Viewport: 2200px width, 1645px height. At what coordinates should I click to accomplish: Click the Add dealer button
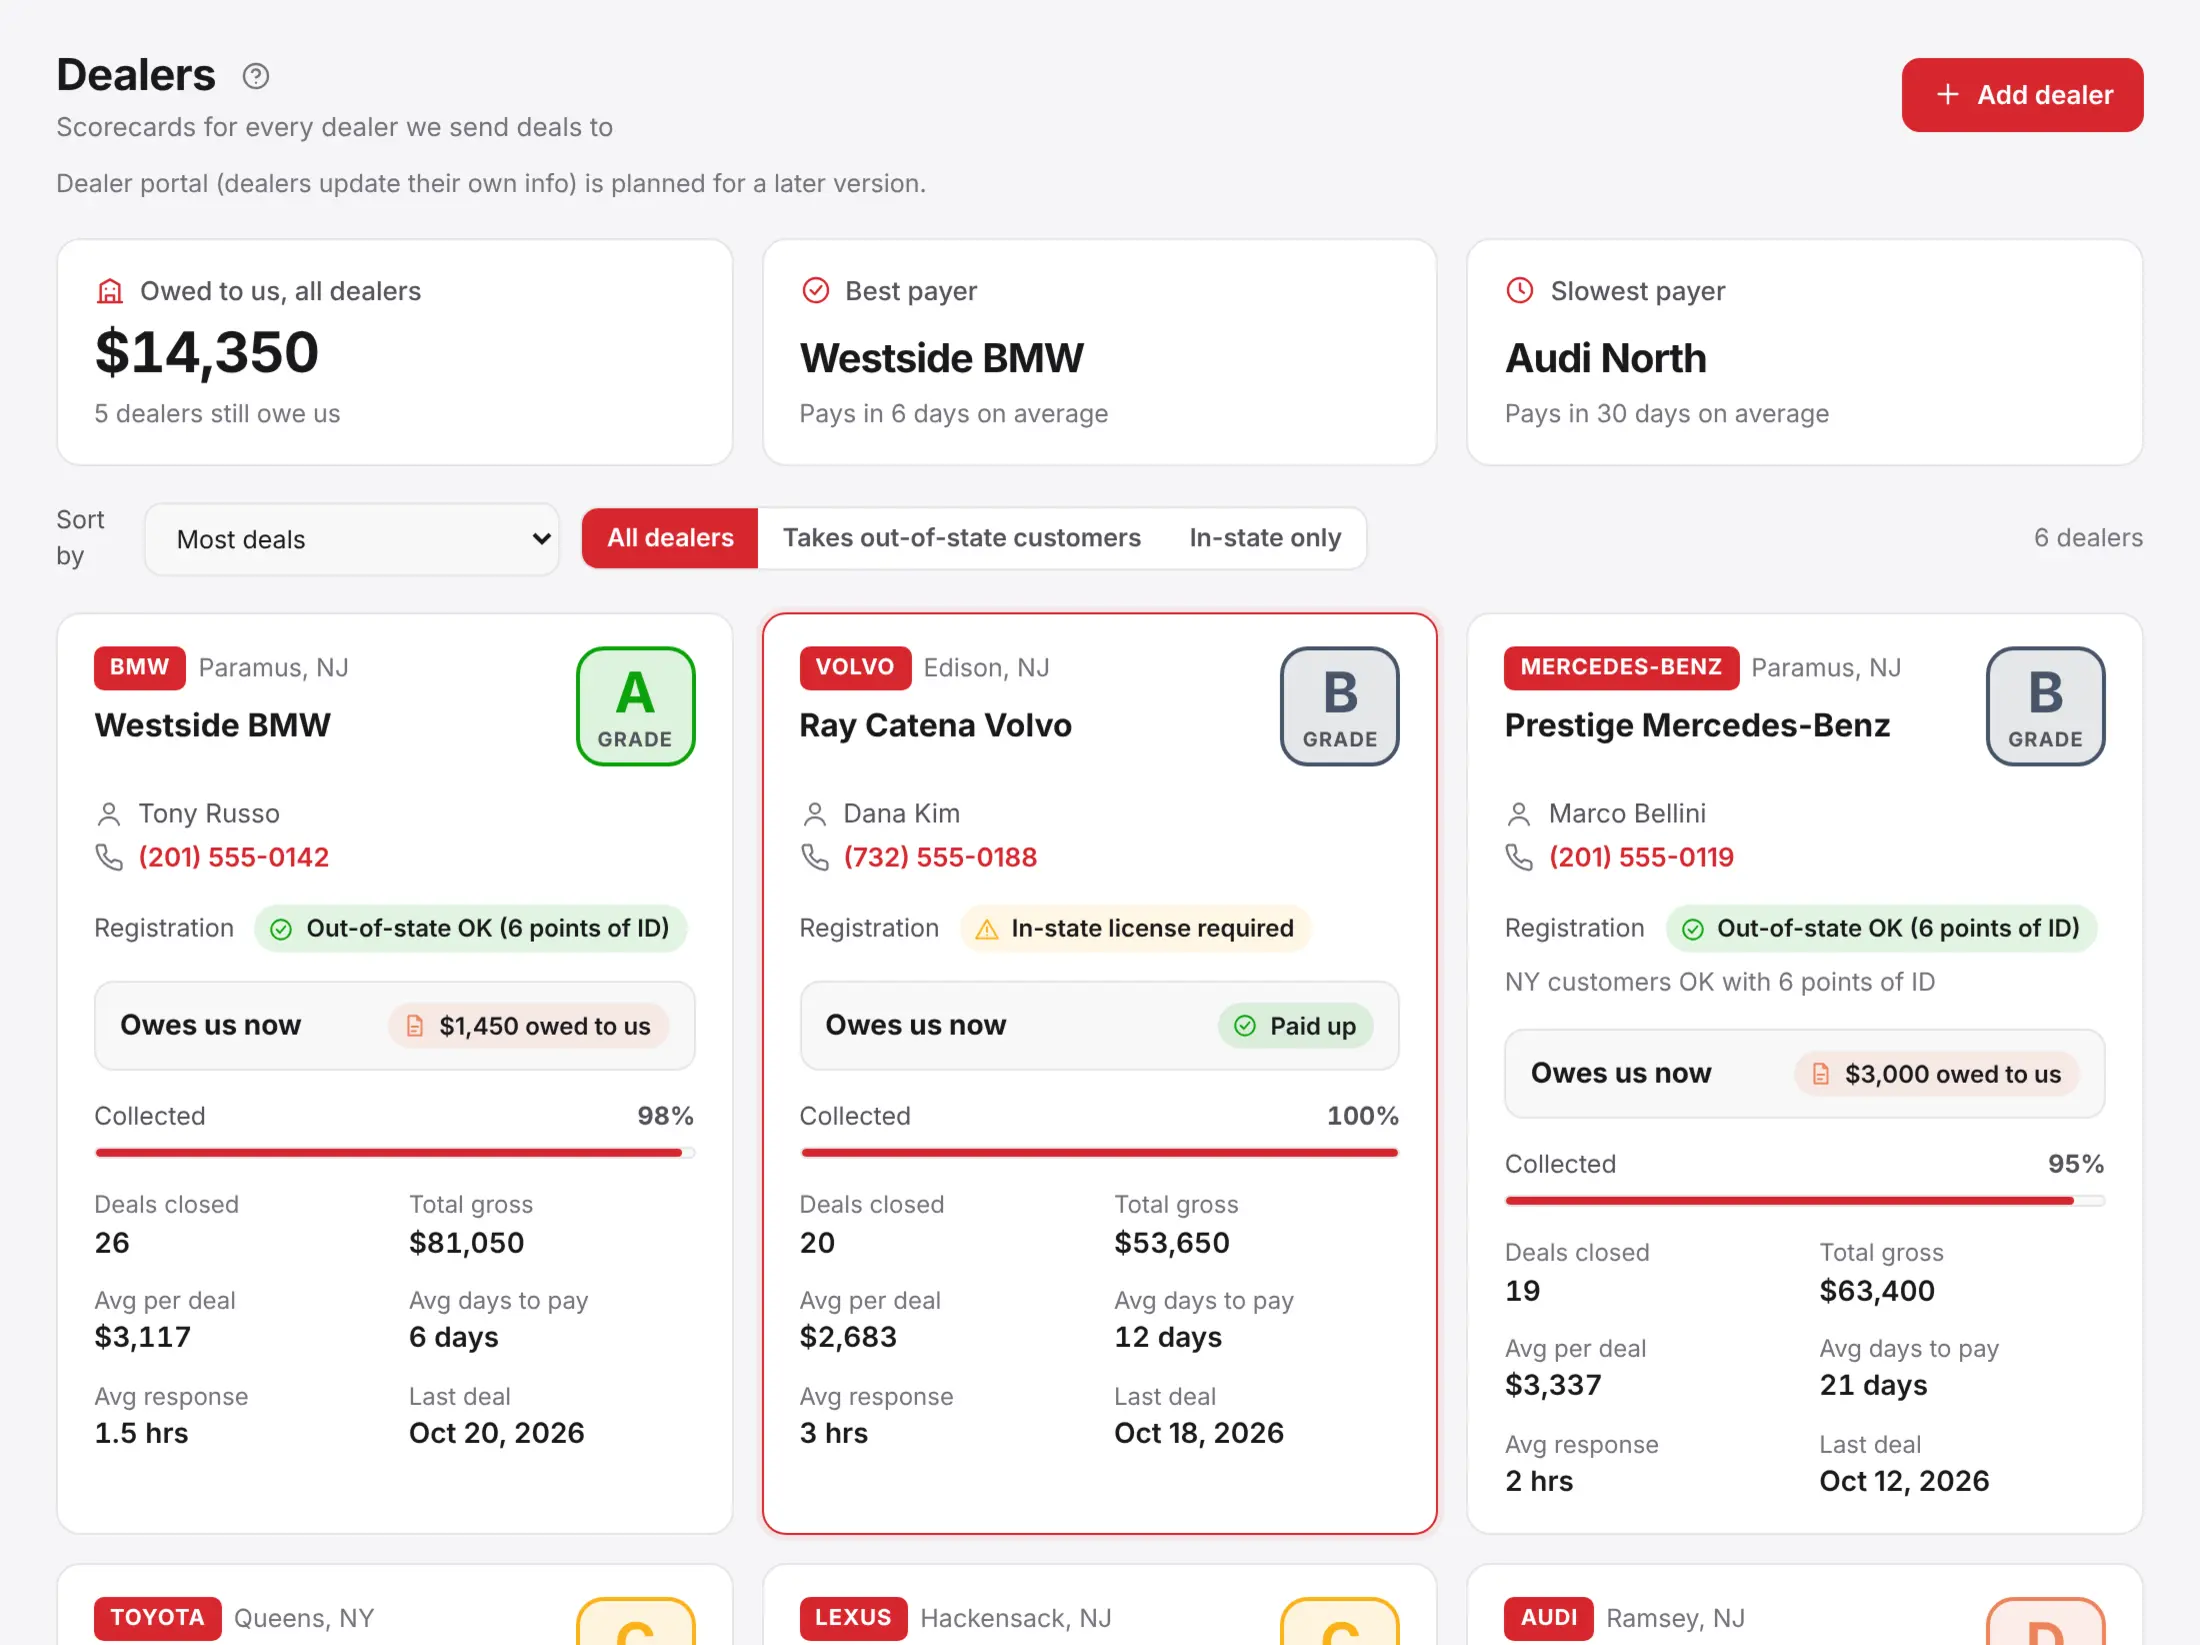(2022, 95)
